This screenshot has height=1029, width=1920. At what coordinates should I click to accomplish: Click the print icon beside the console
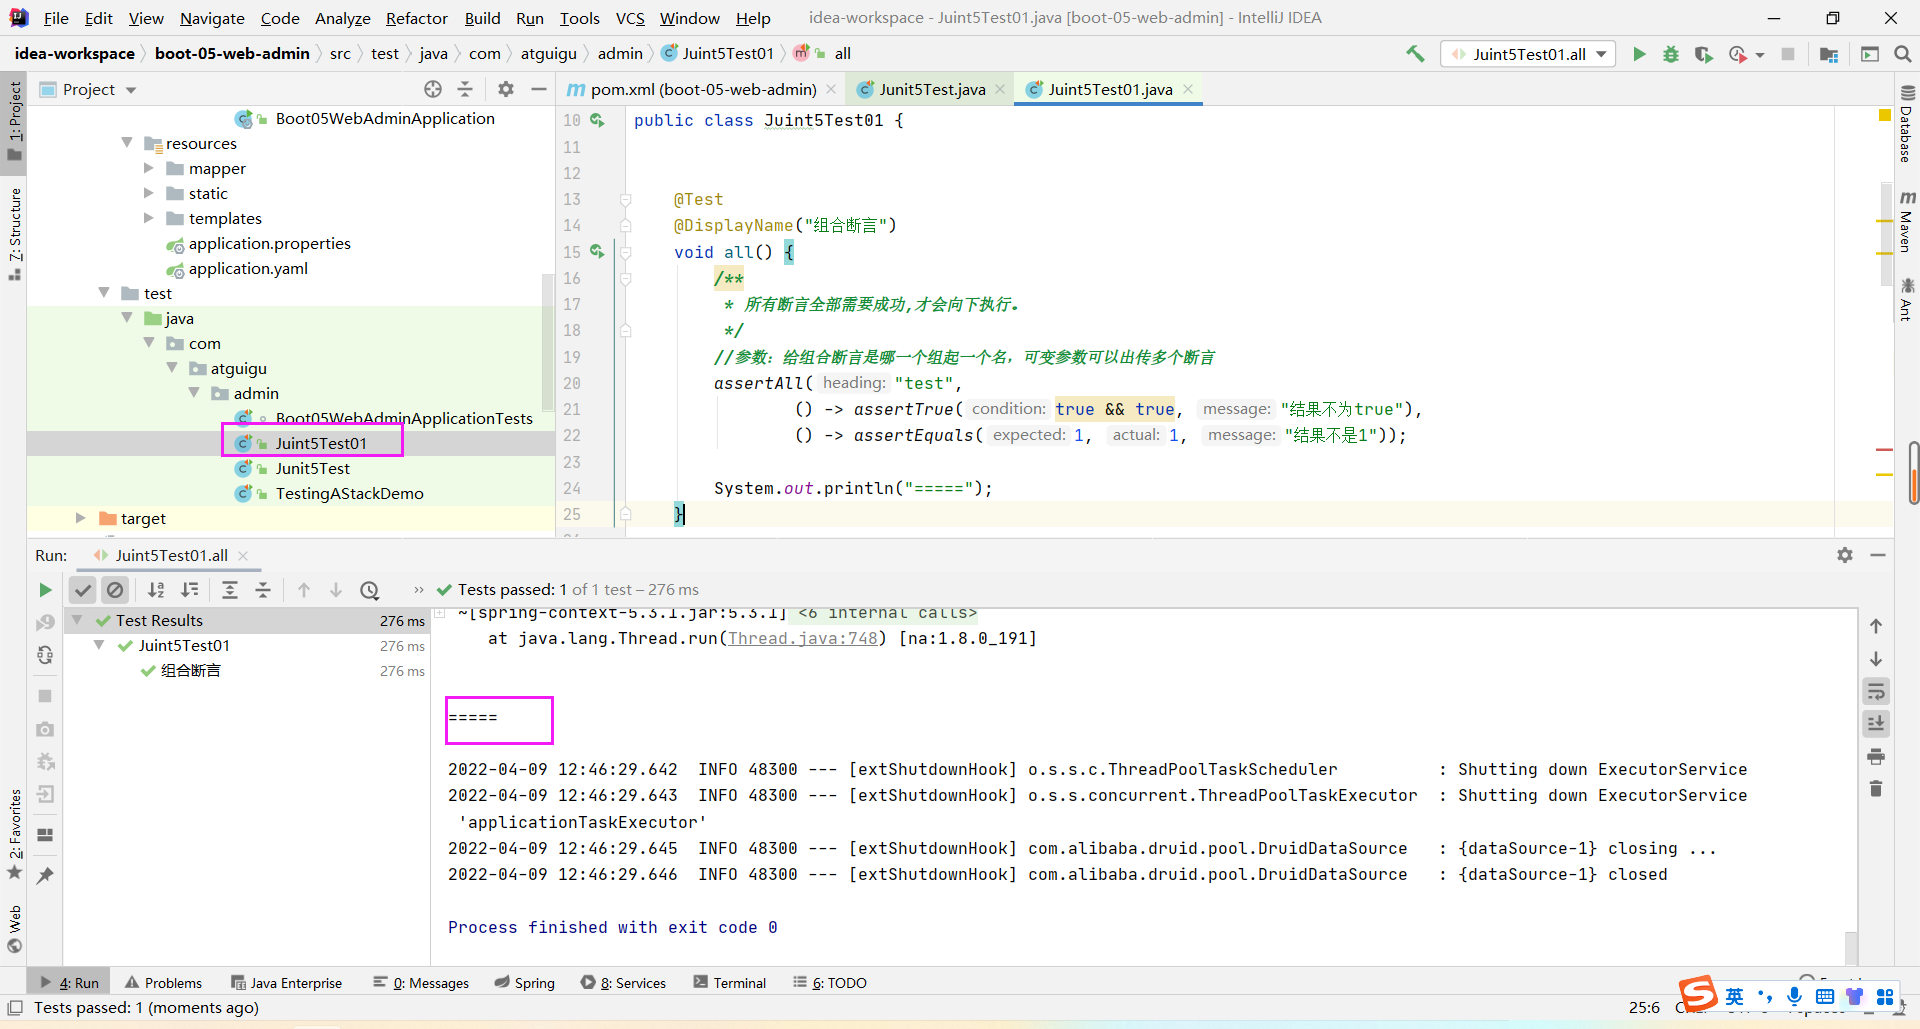1876,756
